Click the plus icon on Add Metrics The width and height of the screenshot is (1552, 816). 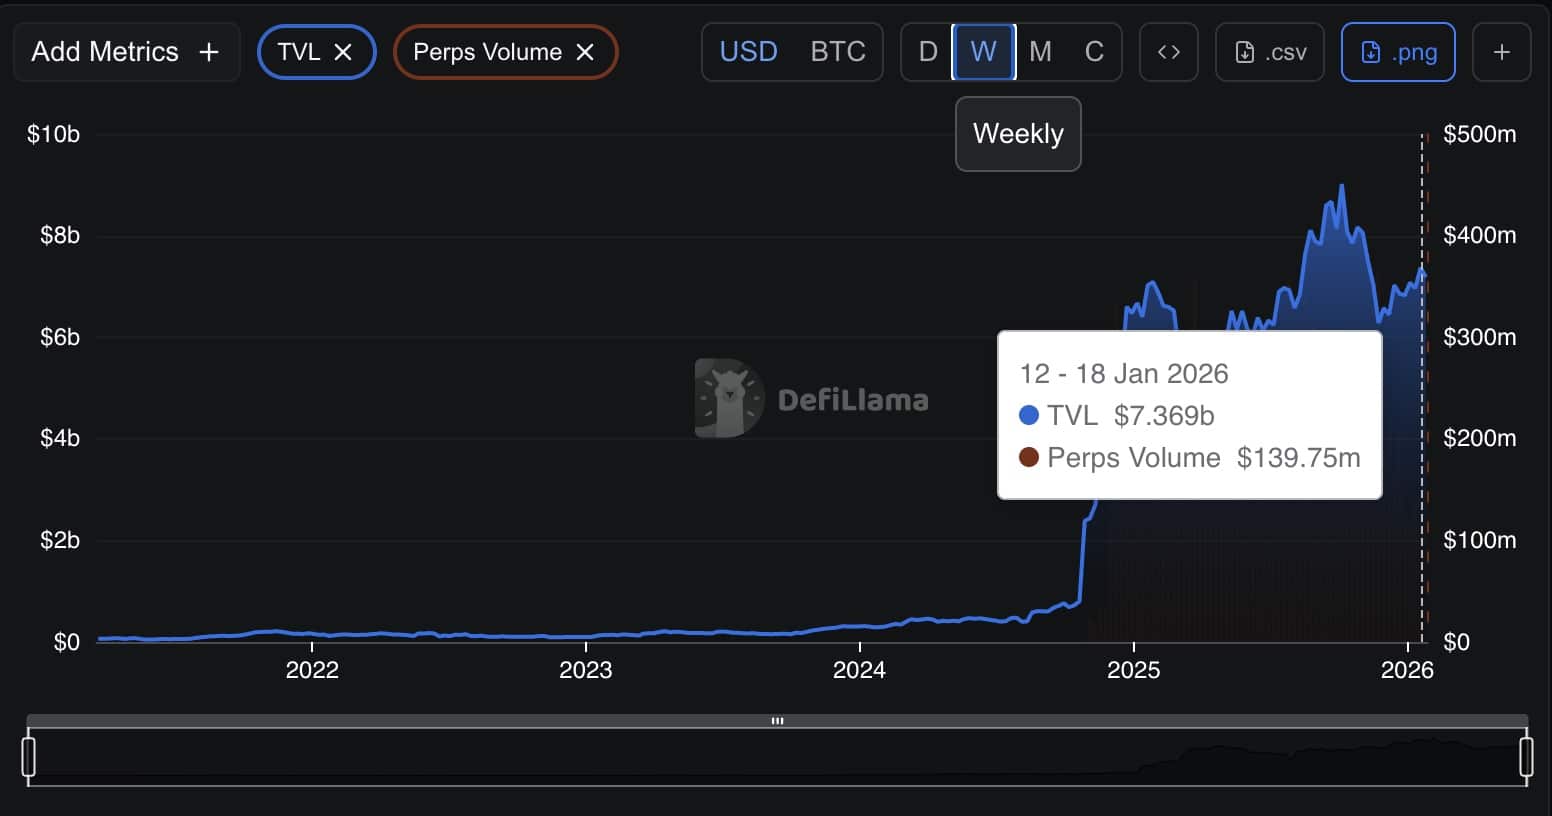207,51
